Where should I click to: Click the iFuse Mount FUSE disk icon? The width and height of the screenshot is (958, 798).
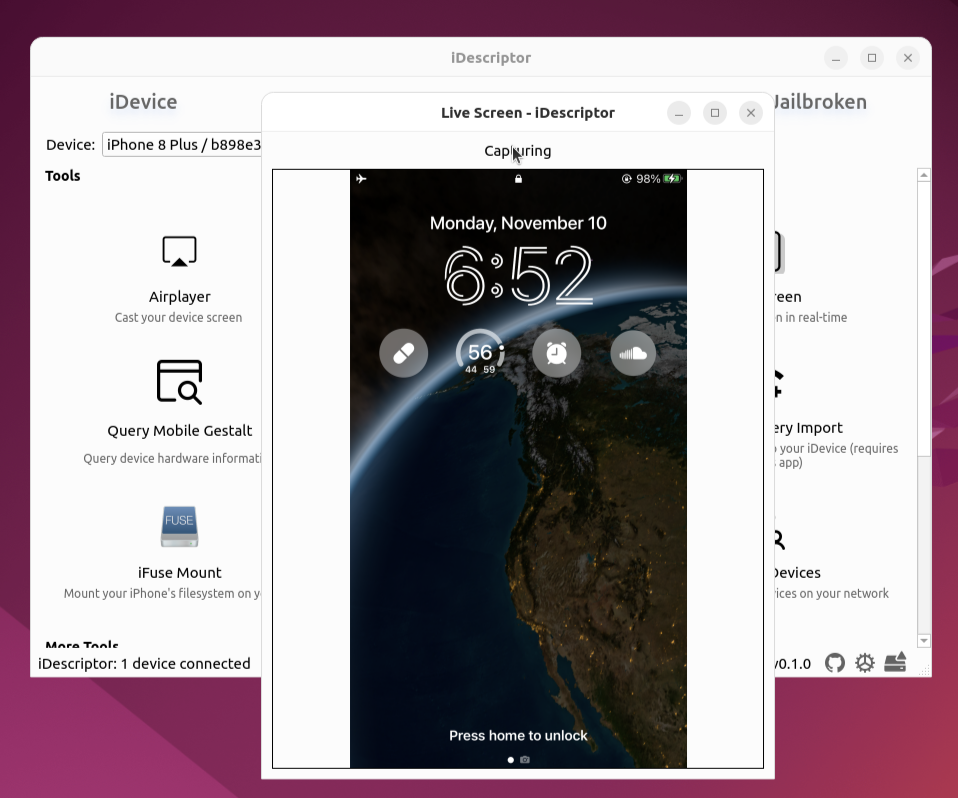(179, 527)
